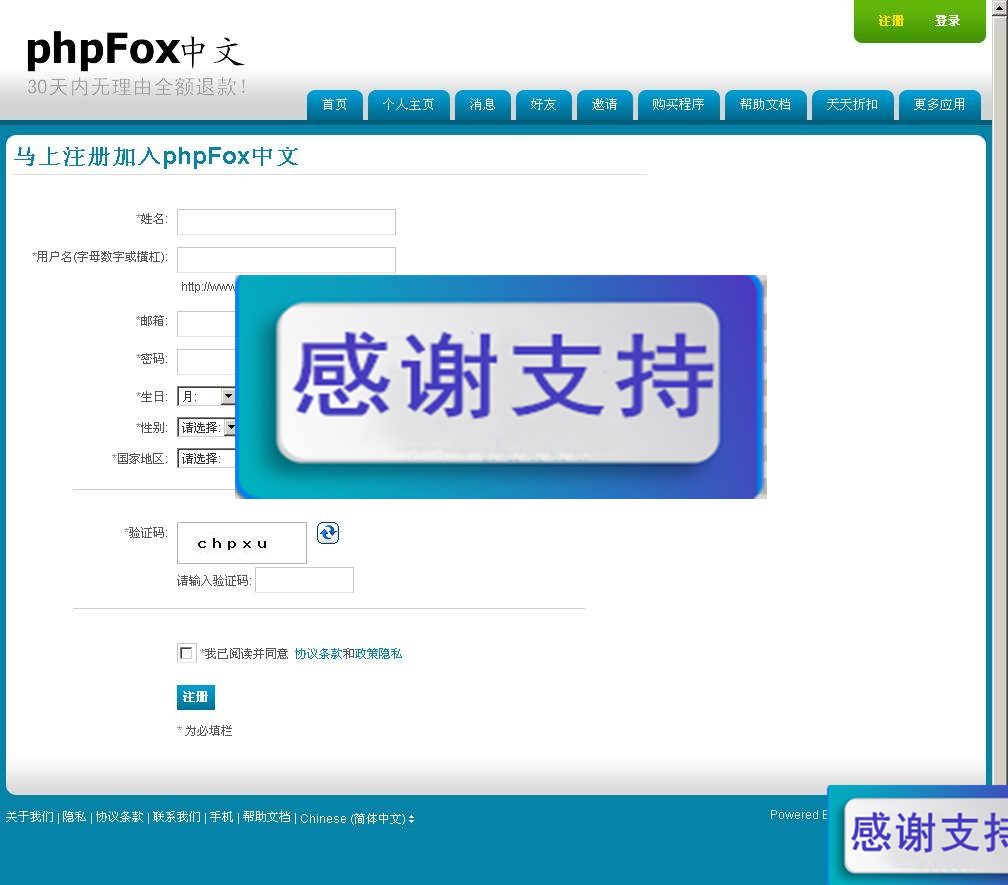The height and width of the screenshot is (885, 1008).
Task: Open the 国家地区 country dropdown
Action: click(206, 458)
